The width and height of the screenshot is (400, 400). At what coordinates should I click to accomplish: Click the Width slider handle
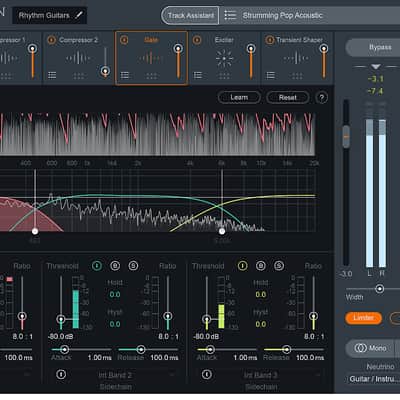click(x=379, y=289)
